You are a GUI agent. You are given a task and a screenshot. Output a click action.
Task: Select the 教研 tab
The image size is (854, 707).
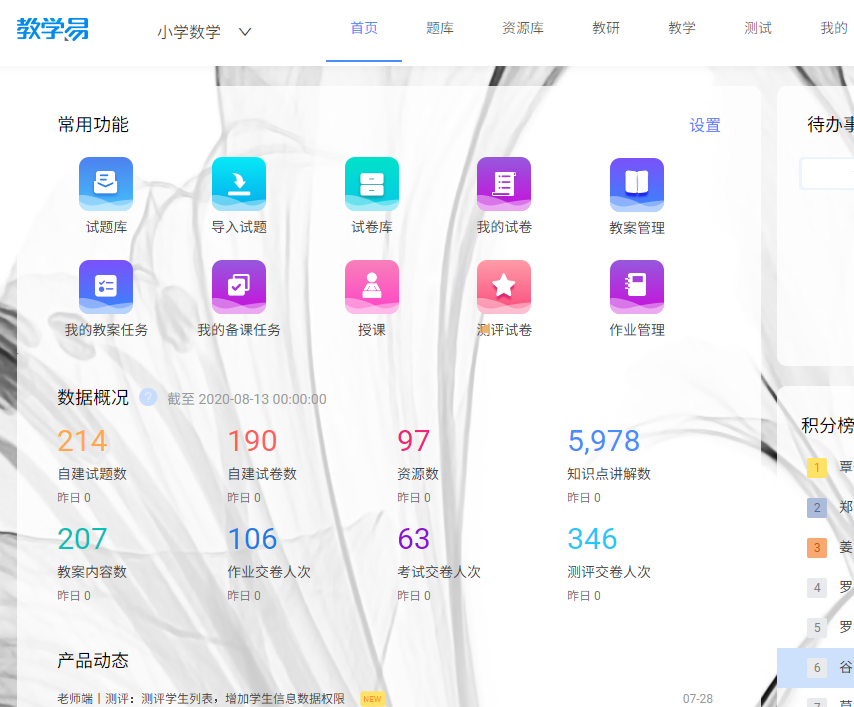[x=606, y=29]
